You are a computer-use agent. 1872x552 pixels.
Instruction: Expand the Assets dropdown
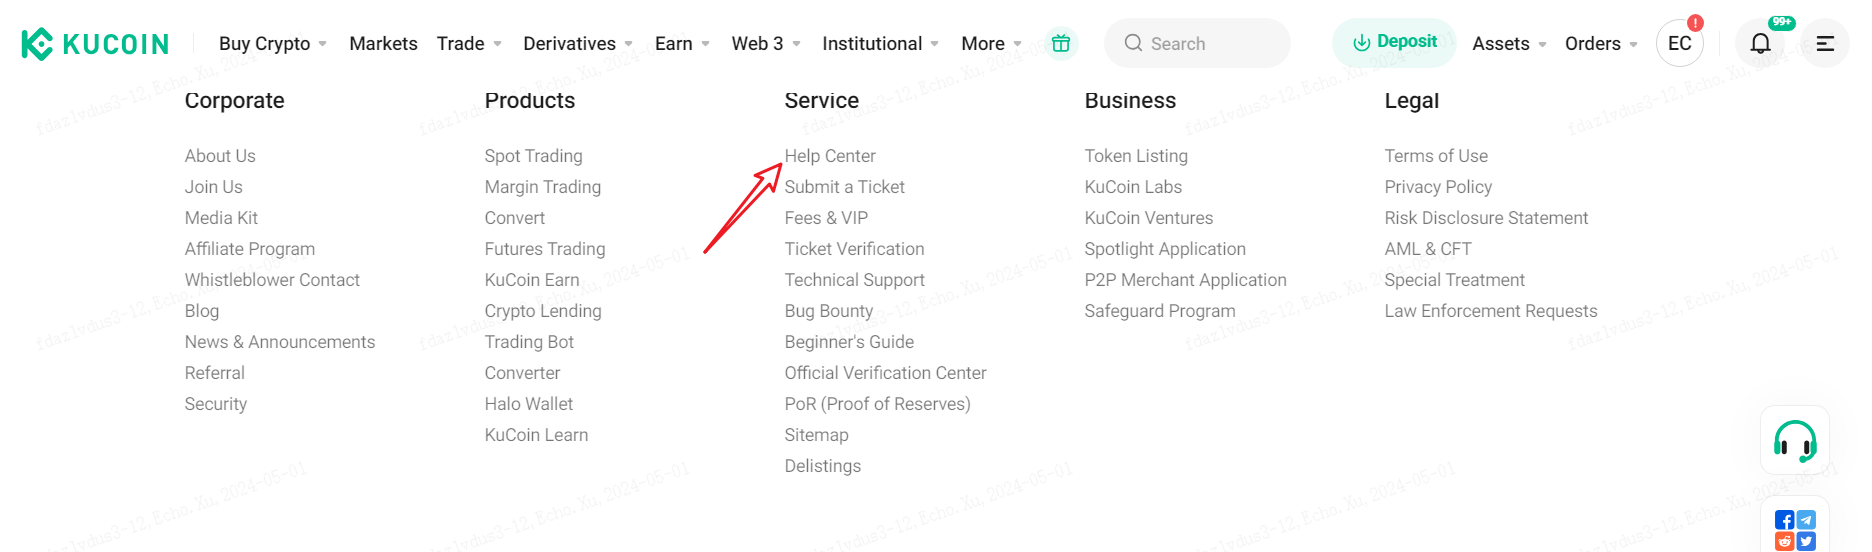coord(1509,43)
